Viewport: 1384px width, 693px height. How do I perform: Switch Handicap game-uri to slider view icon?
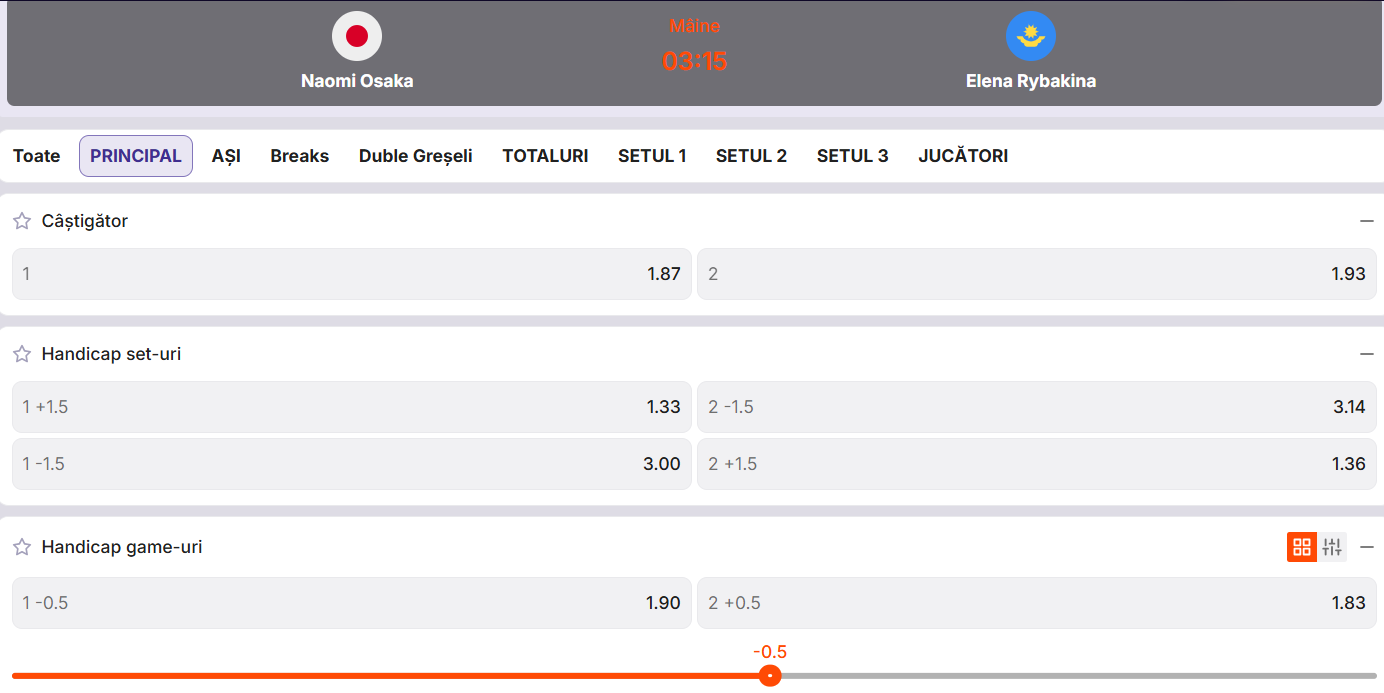click(x=1332, y=547)
